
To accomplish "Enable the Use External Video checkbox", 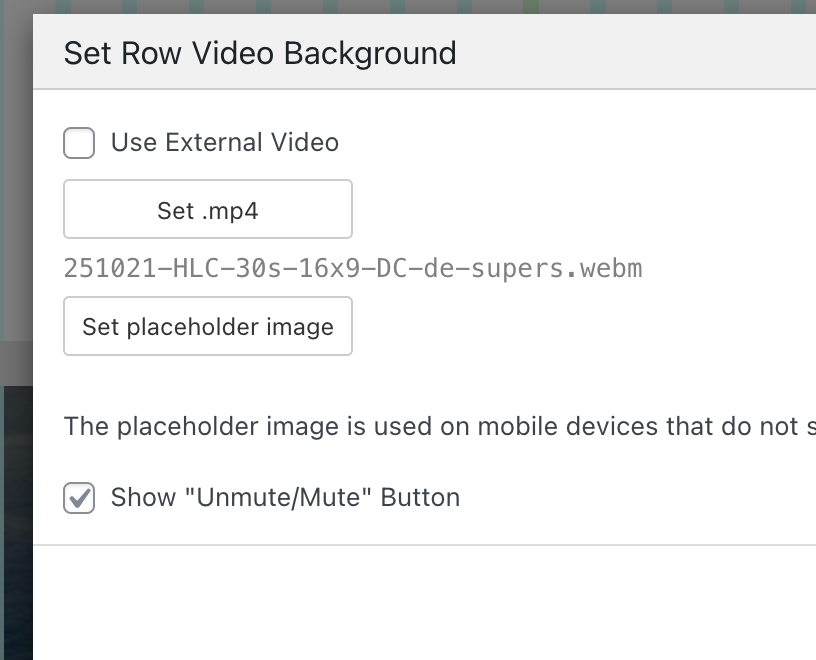I will [x=79, y=143].
